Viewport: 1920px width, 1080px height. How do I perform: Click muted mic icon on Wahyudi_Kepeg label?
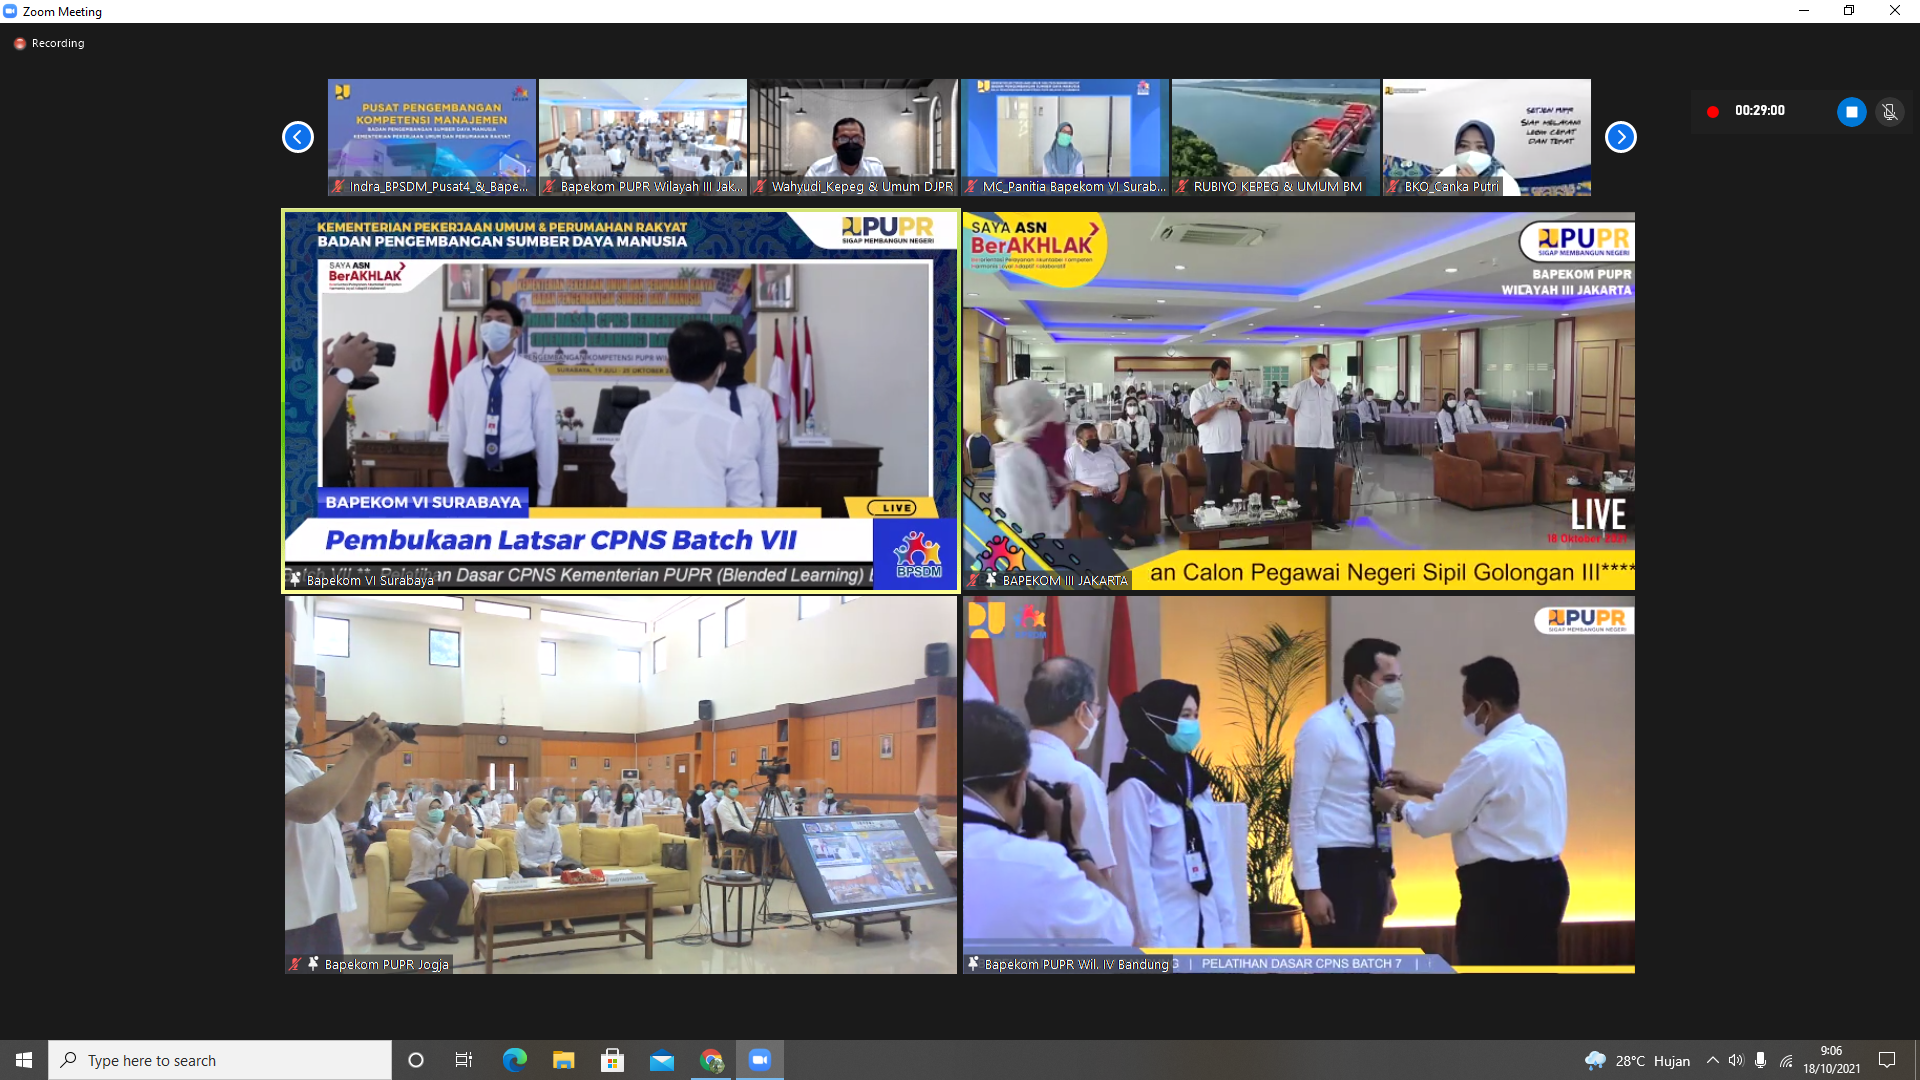(x=761, y=186)
